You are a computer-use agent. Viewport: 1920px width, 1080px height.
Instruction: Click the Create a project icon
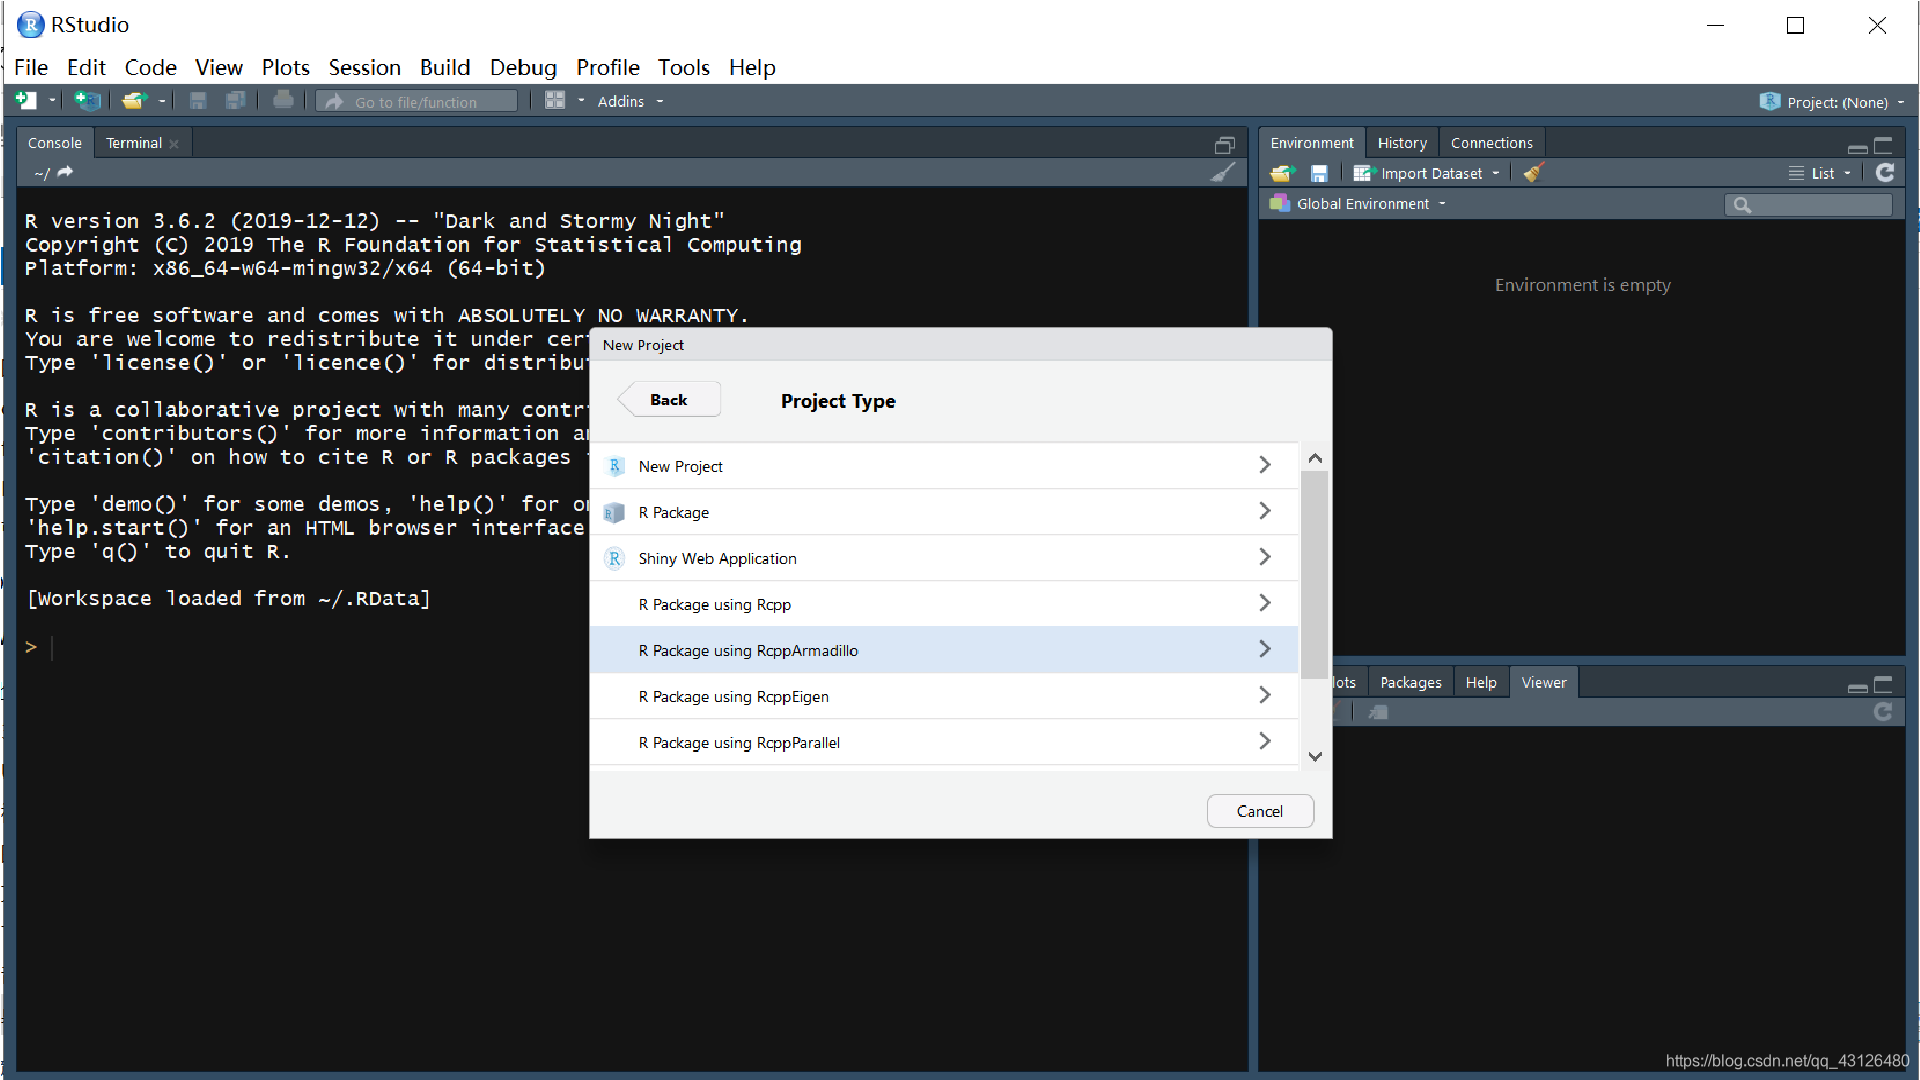tap(88, 101)
